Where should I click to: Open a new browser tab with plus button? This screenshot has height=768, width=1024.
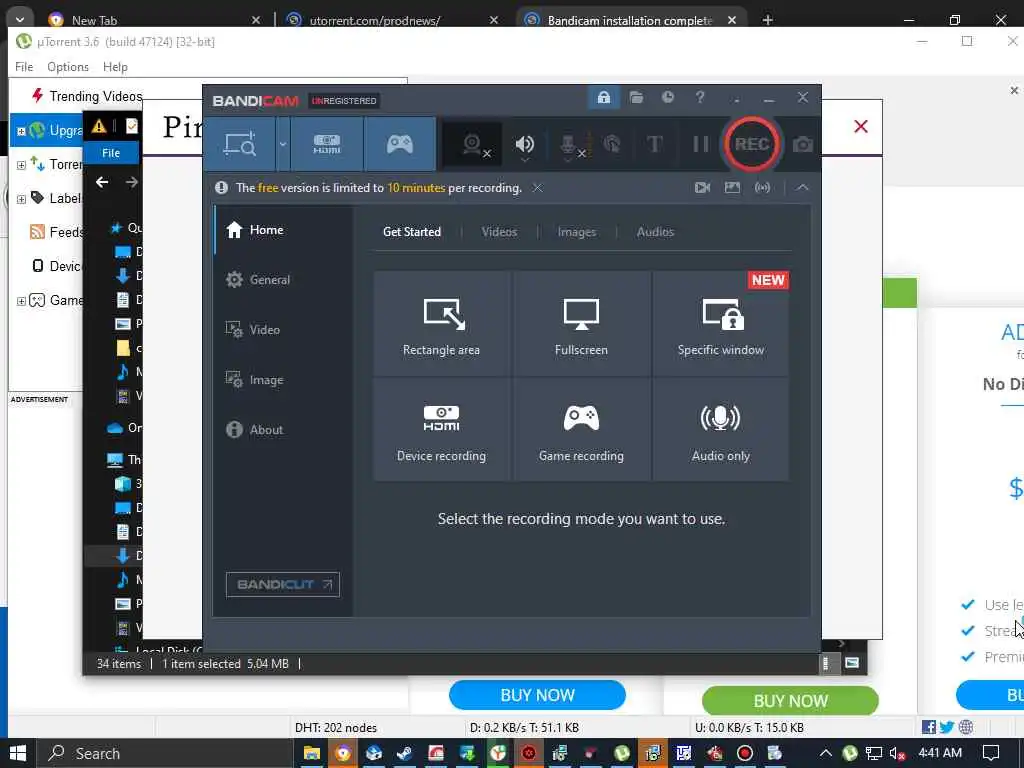(767, 20)
